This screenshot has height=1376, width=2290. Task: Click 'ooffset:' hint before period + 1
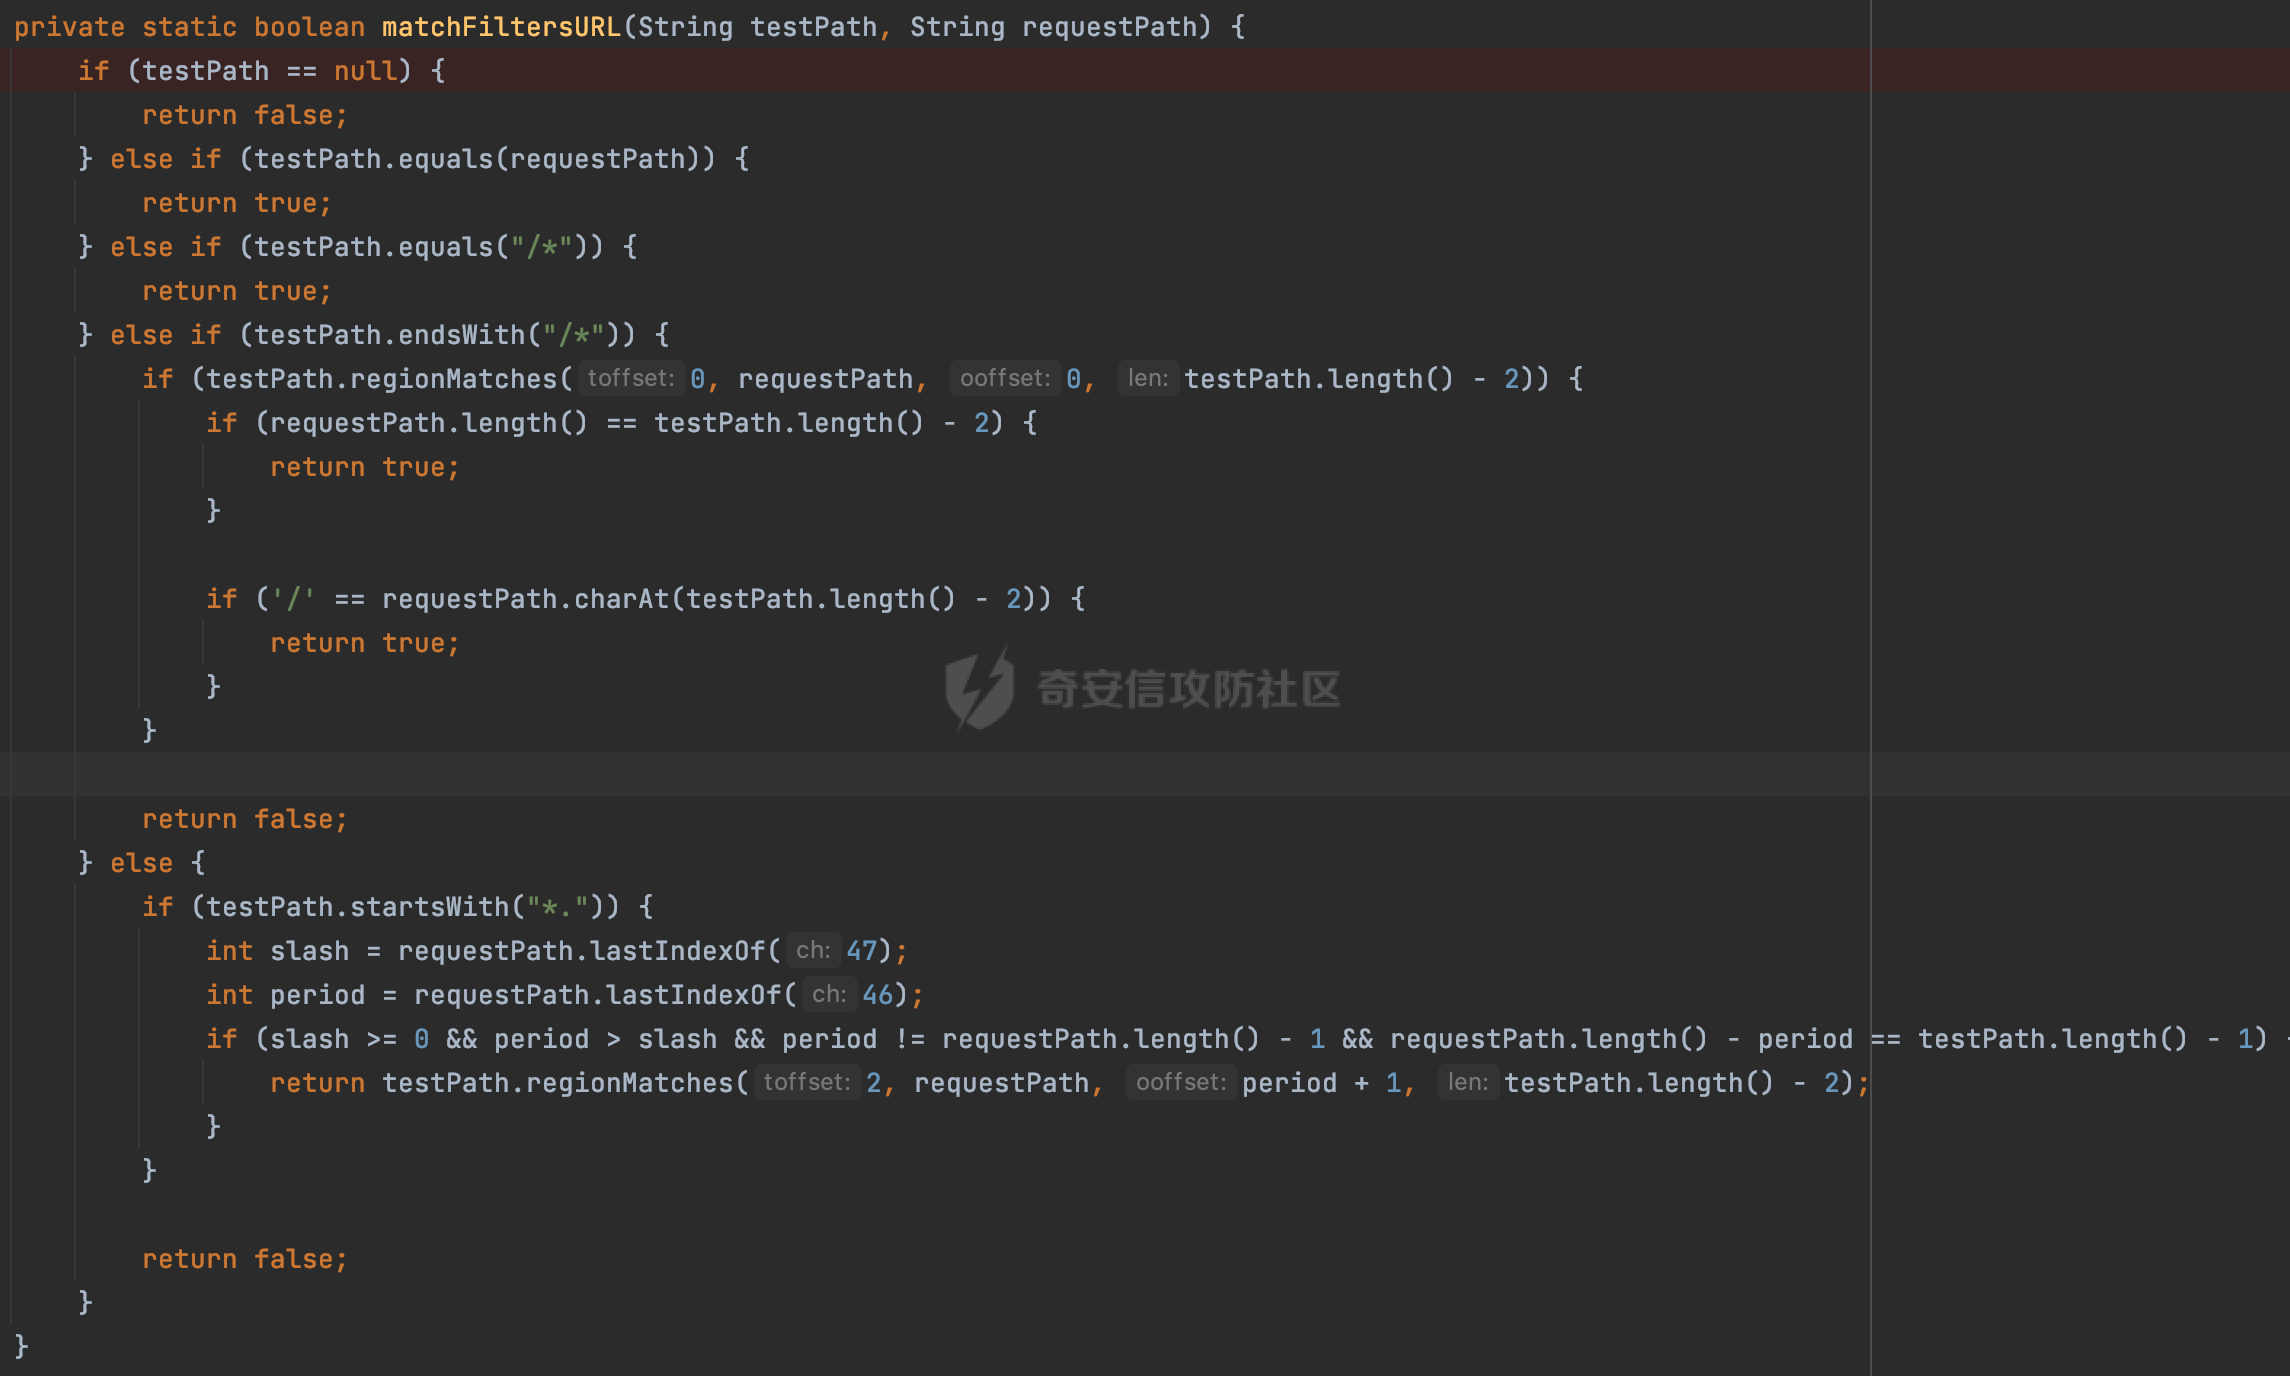(x=1181, y=1082)
